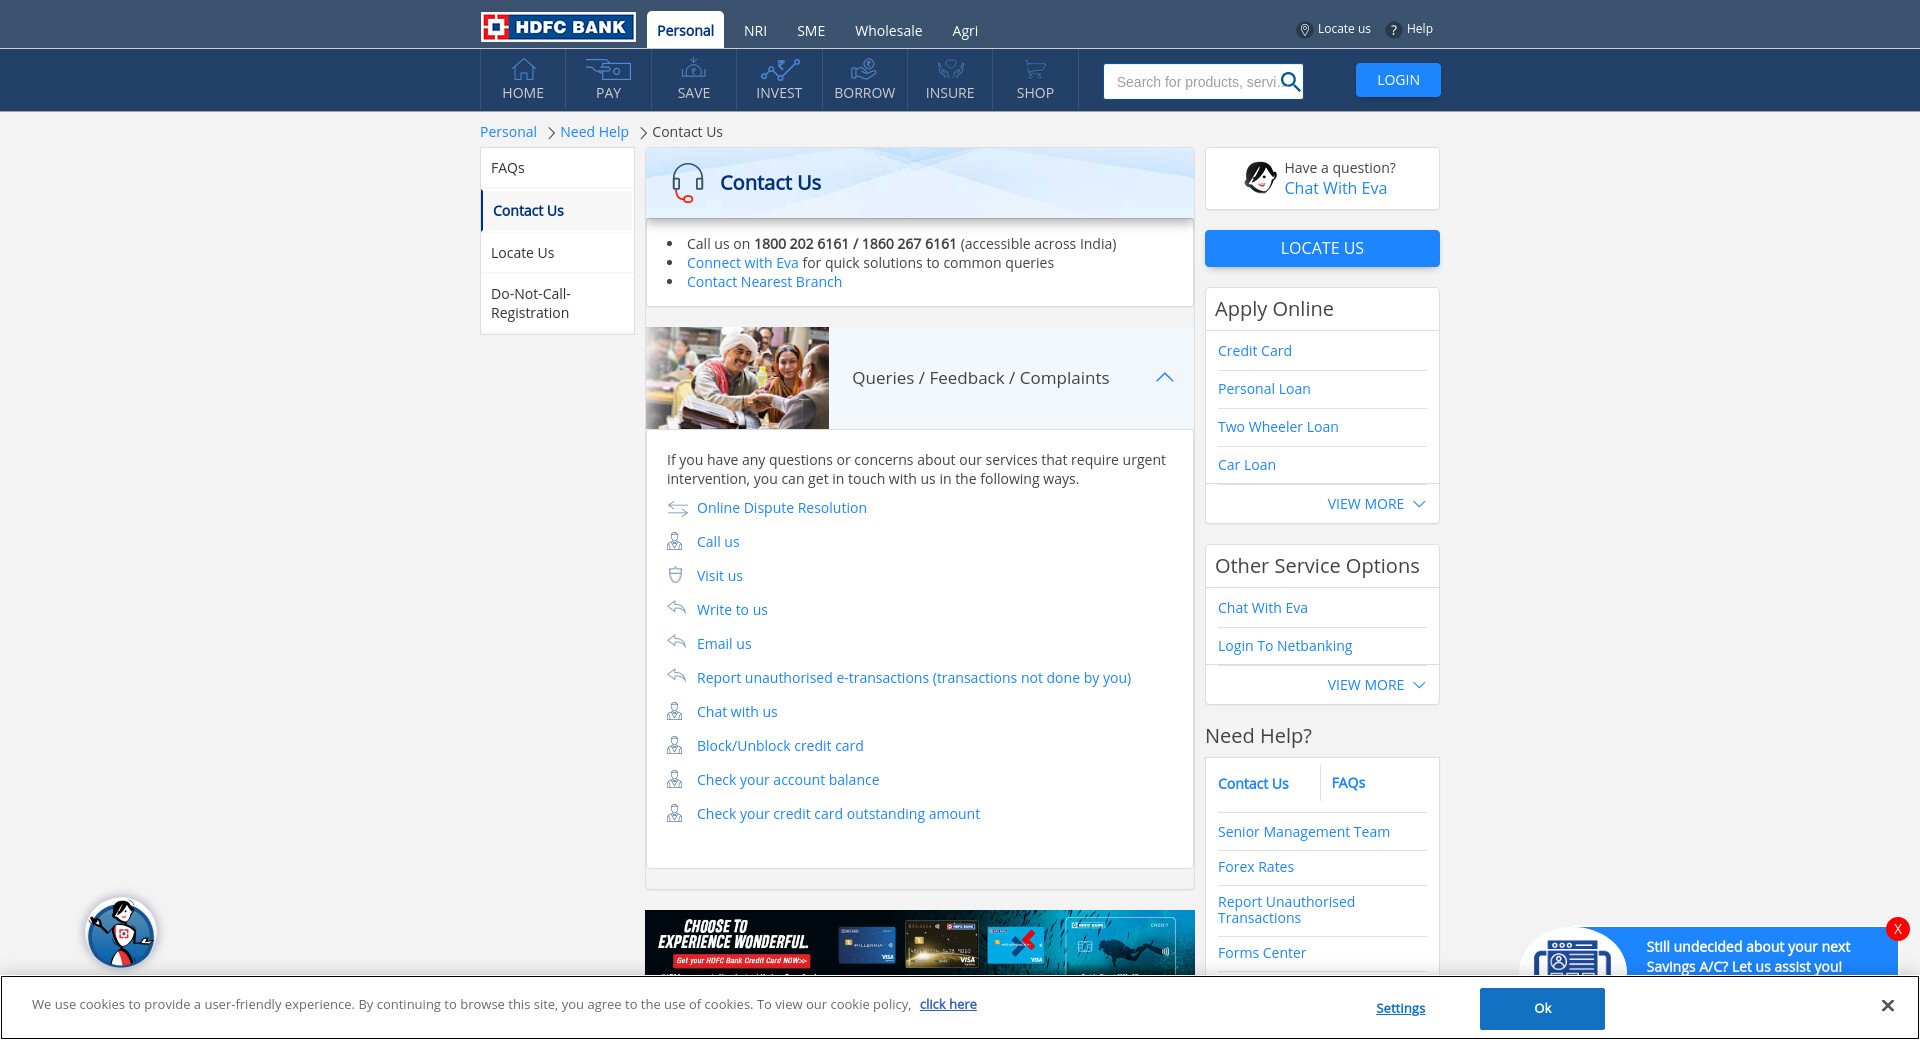Expand View More under Apply Online
The height and width of the screenshot is (1040, 1920).
coord(1375,504)
